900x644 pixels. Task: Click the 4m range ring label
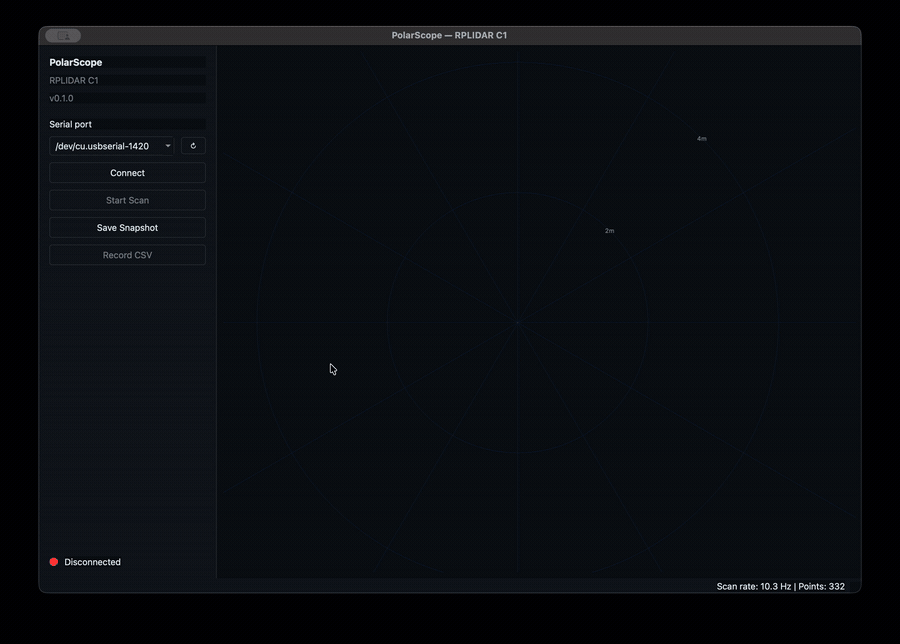click(x=701, y=139)
